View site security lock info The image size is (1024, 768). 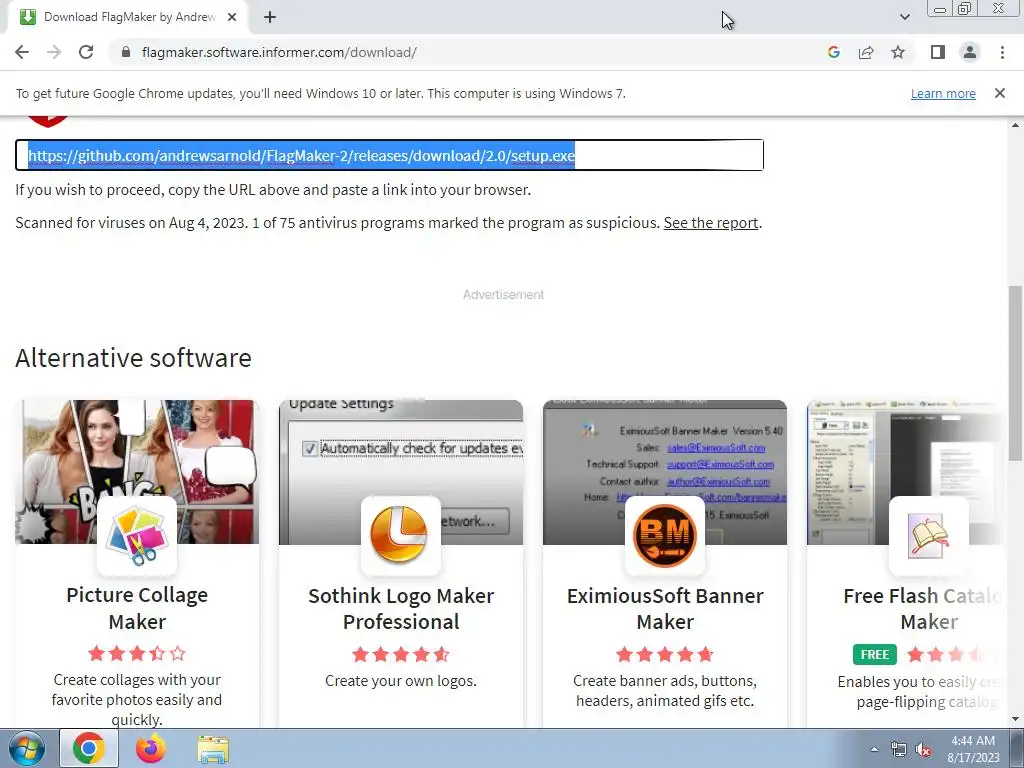(126, 52)
